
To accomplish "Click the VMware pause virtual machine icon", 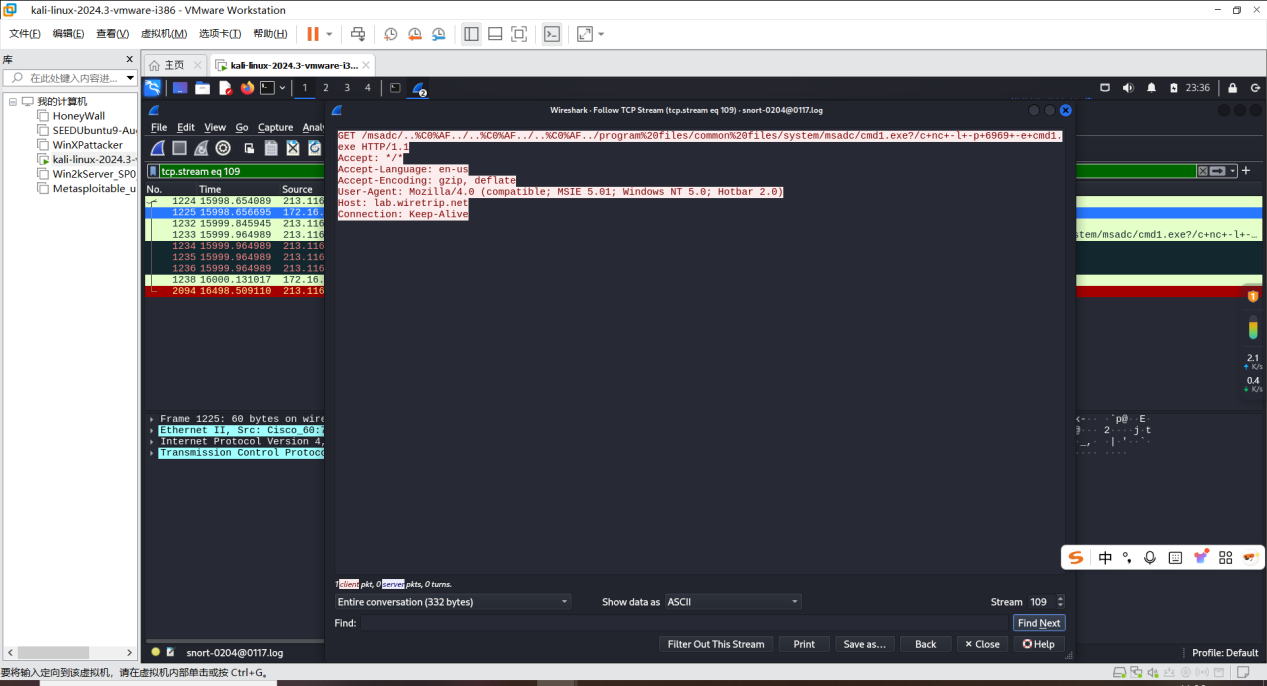I will [x=313, y=34].
